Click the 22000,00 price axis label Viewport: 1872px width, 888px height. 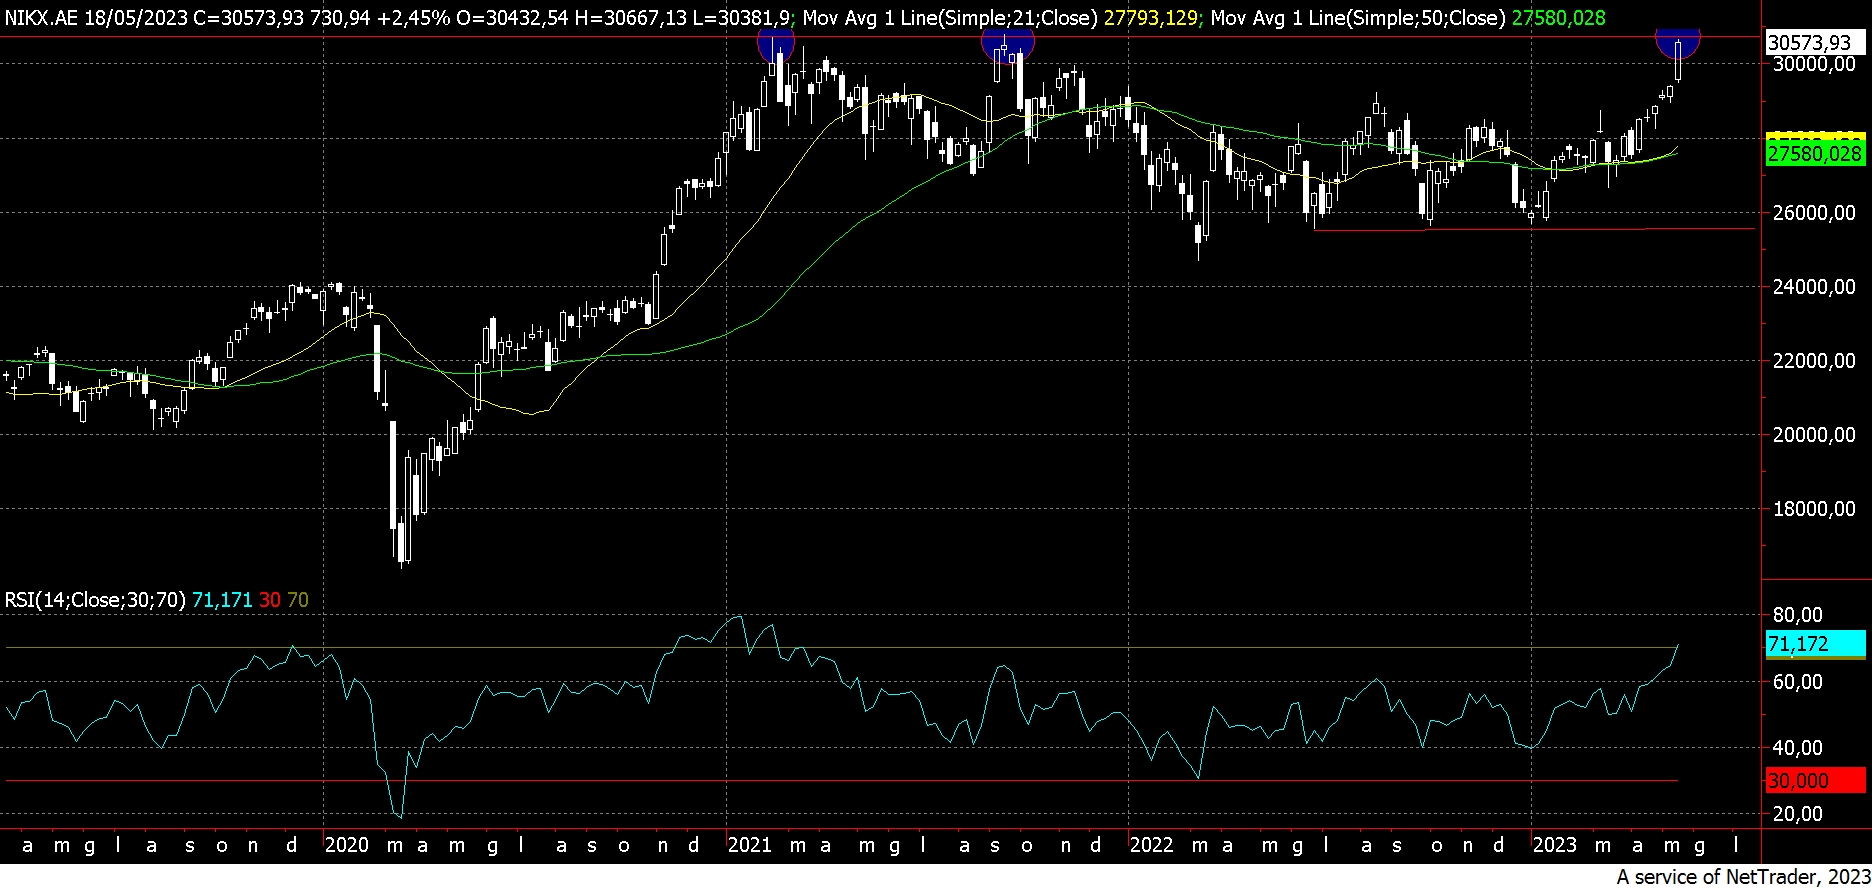click(1812, 361)
